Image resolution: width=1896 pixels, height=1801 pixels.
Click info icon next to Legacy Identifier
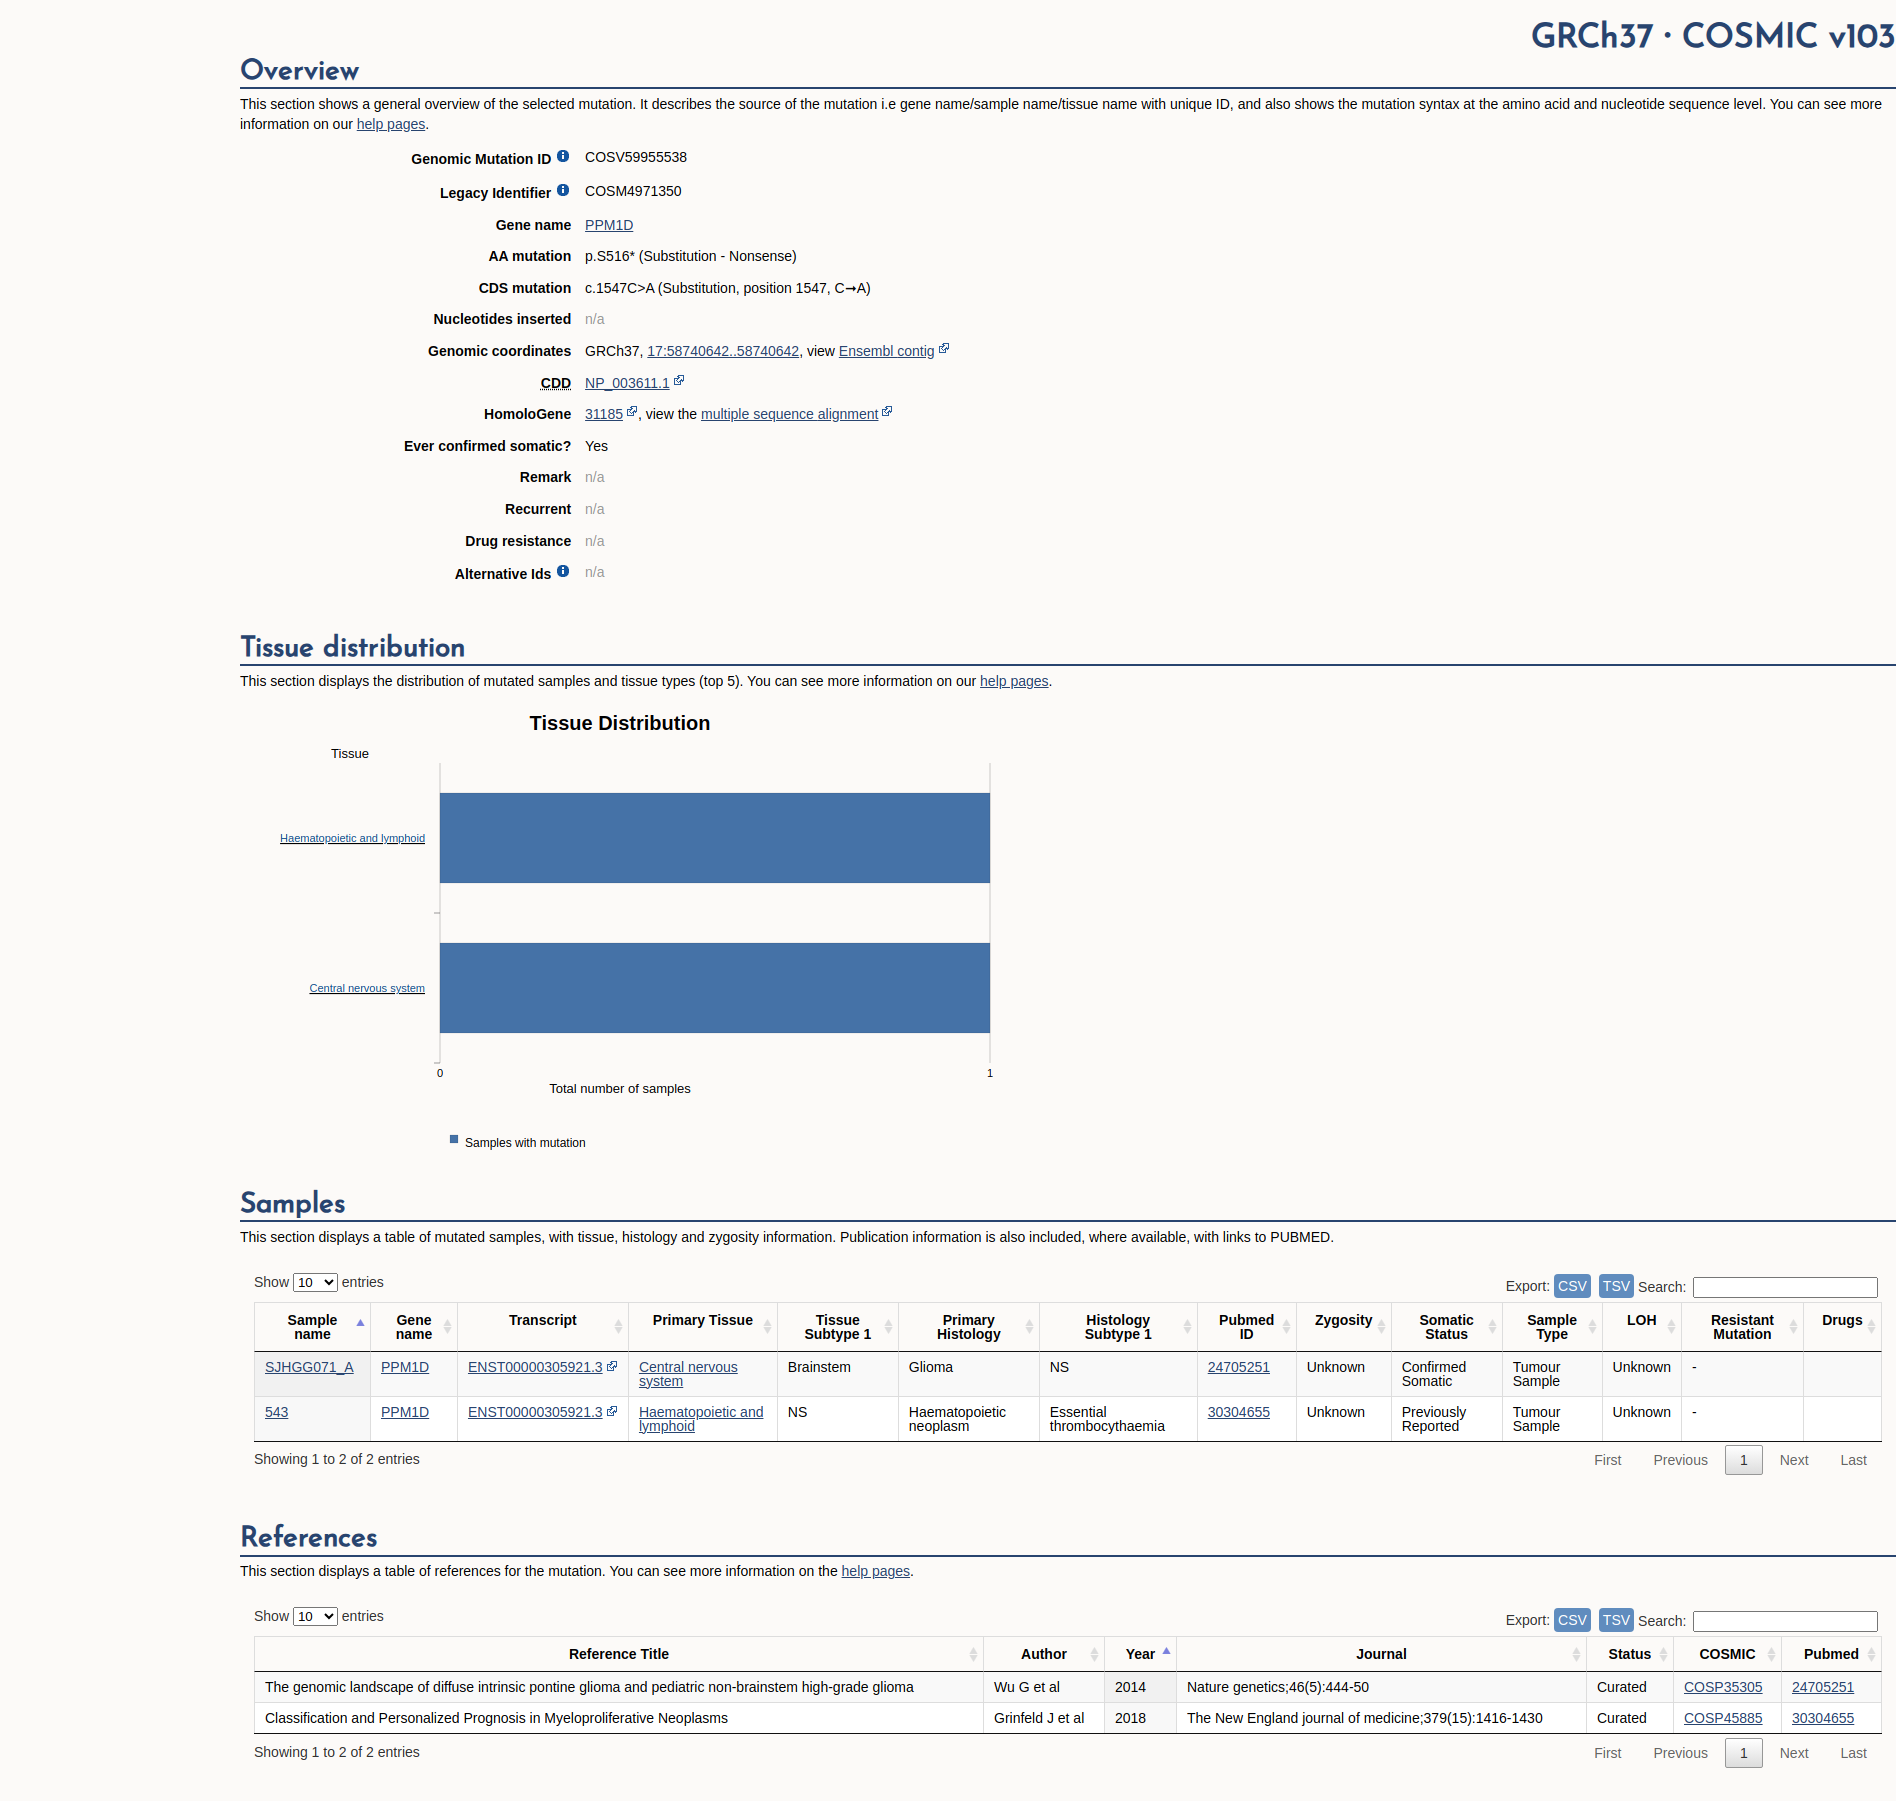(563, 190)
